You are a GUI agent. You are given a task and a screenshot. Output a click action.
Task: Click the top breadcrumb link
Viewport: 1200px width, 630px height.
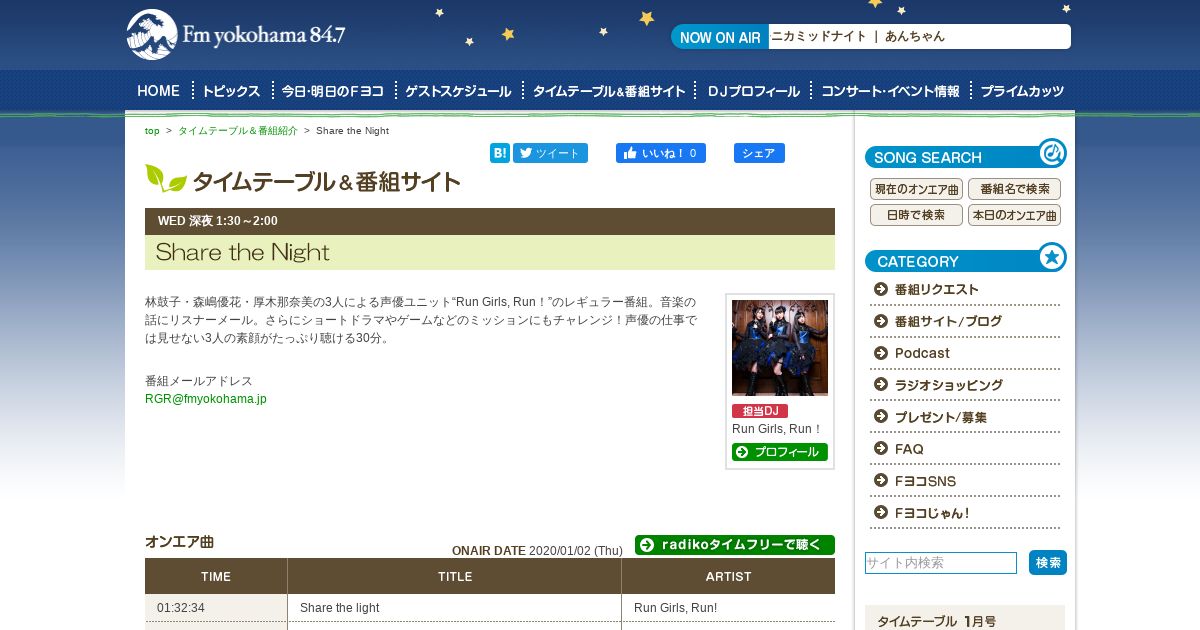click(152, 131)
